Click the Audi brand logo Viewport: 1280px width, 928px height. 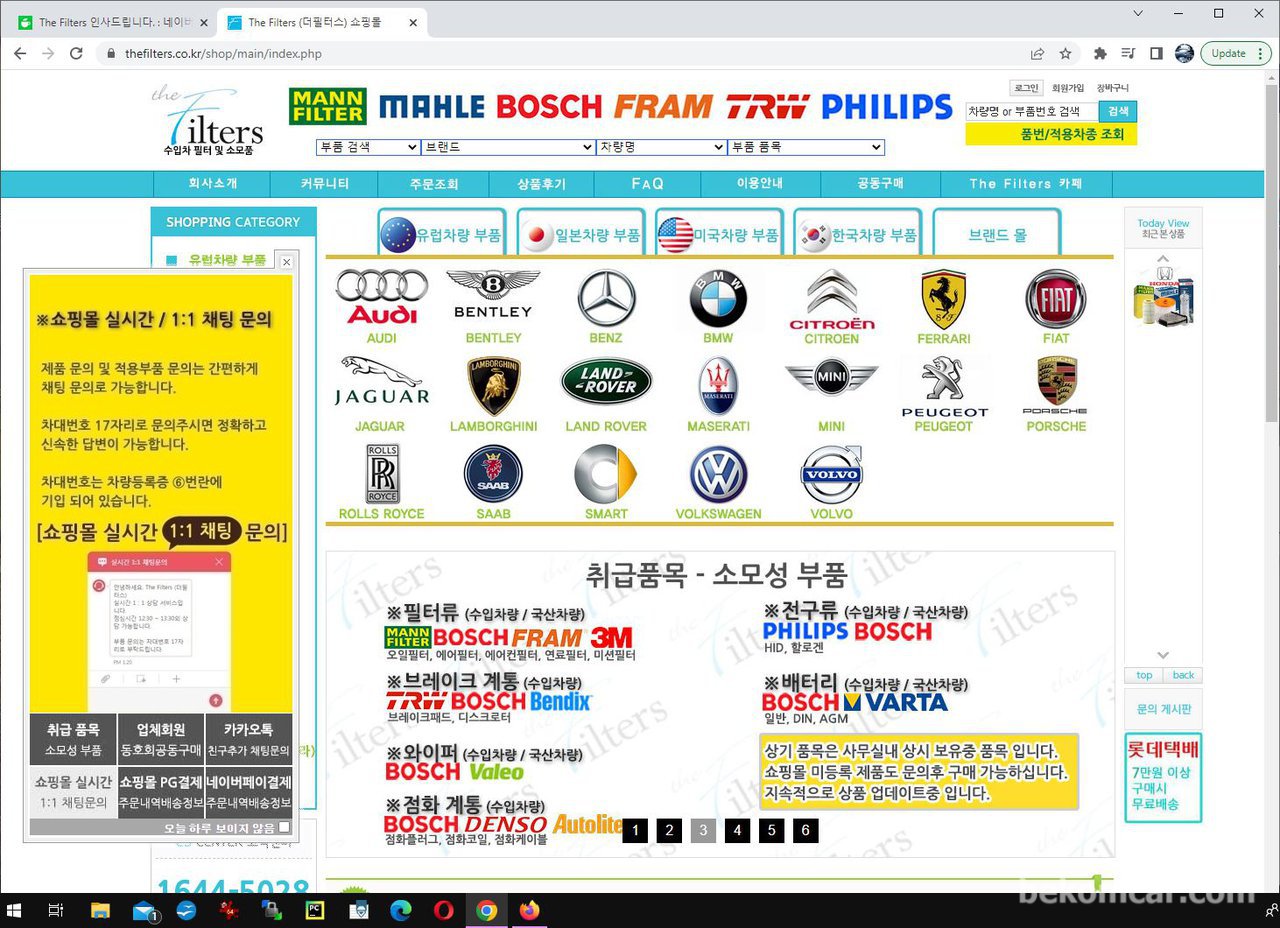[x=381, y=297]
